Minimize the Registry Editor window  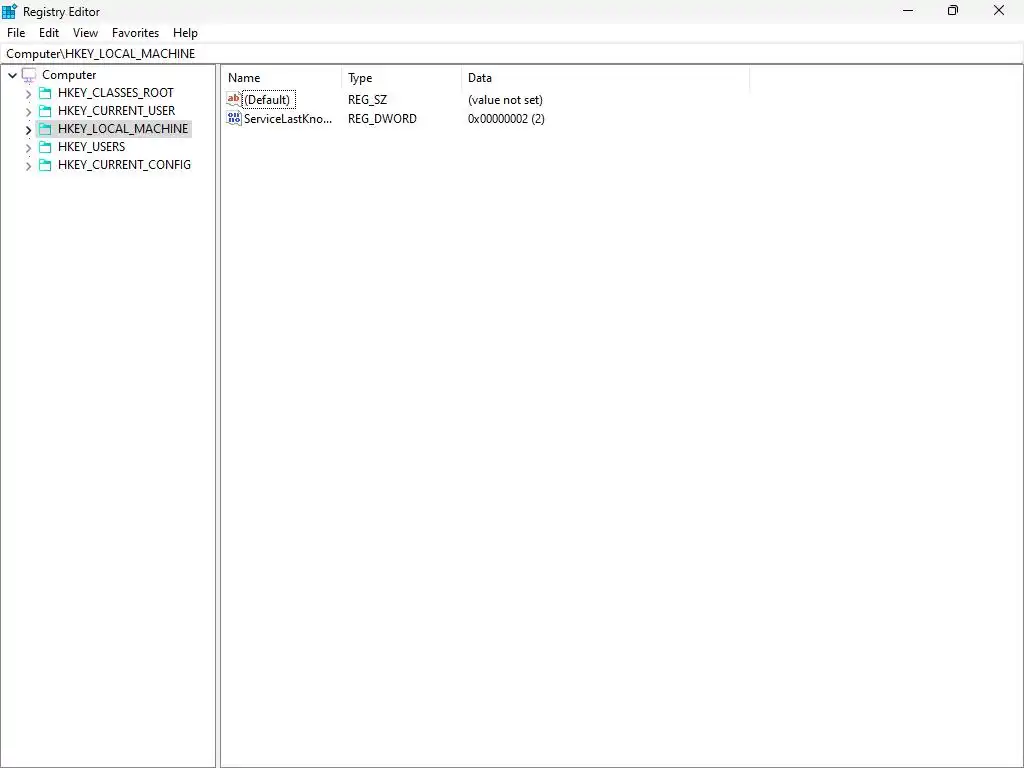908,10
